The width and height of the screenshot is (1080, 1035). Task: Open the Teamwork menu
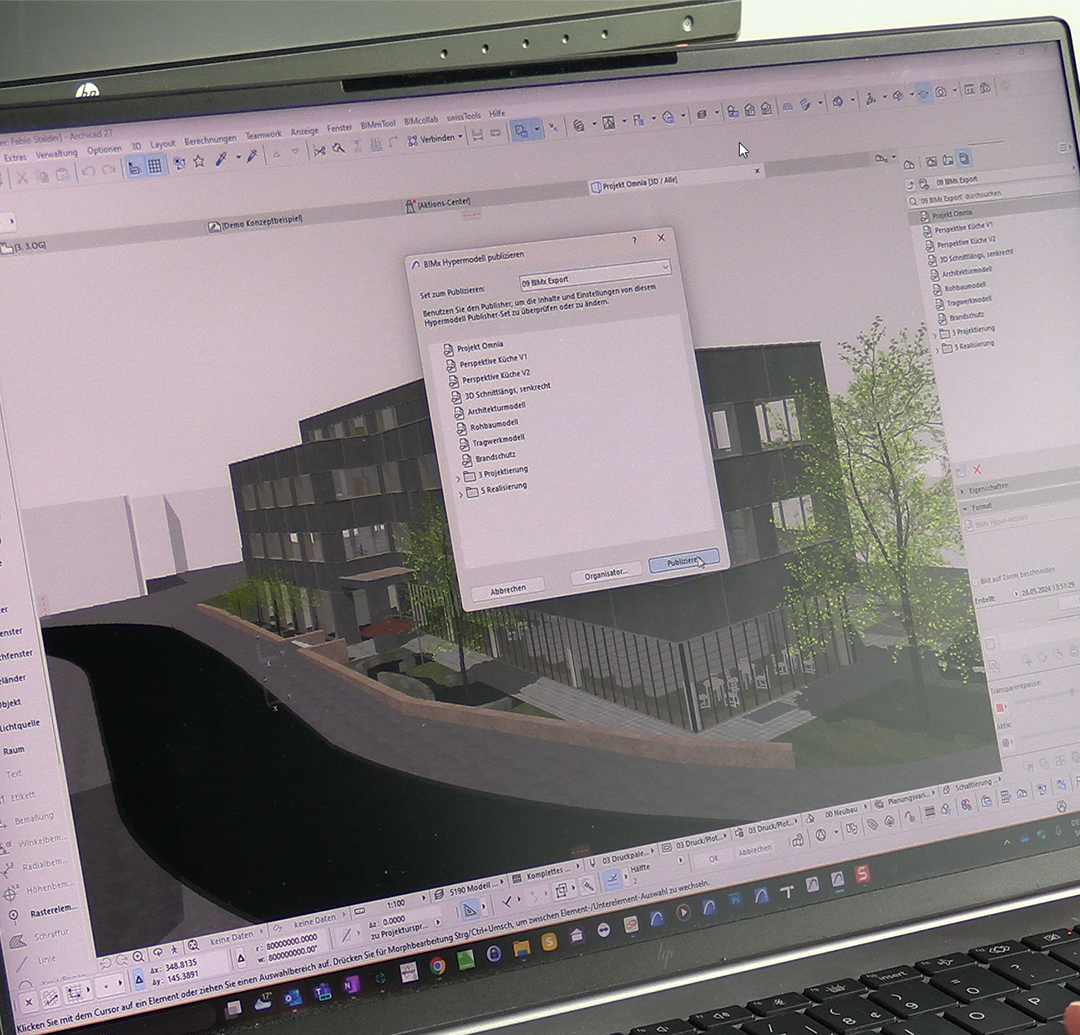[264, 135]
